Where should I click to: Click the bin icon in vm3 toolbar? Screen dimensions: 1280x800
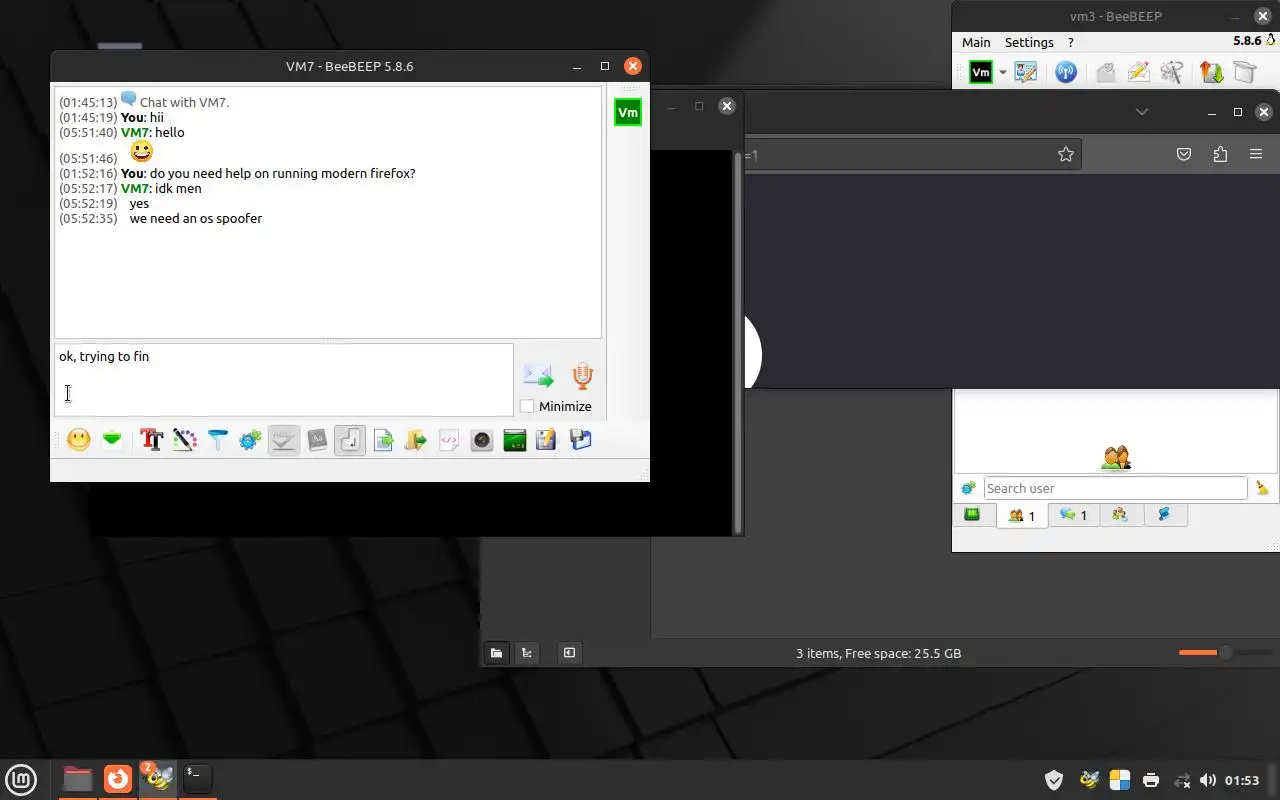[x=1244, y=72]
